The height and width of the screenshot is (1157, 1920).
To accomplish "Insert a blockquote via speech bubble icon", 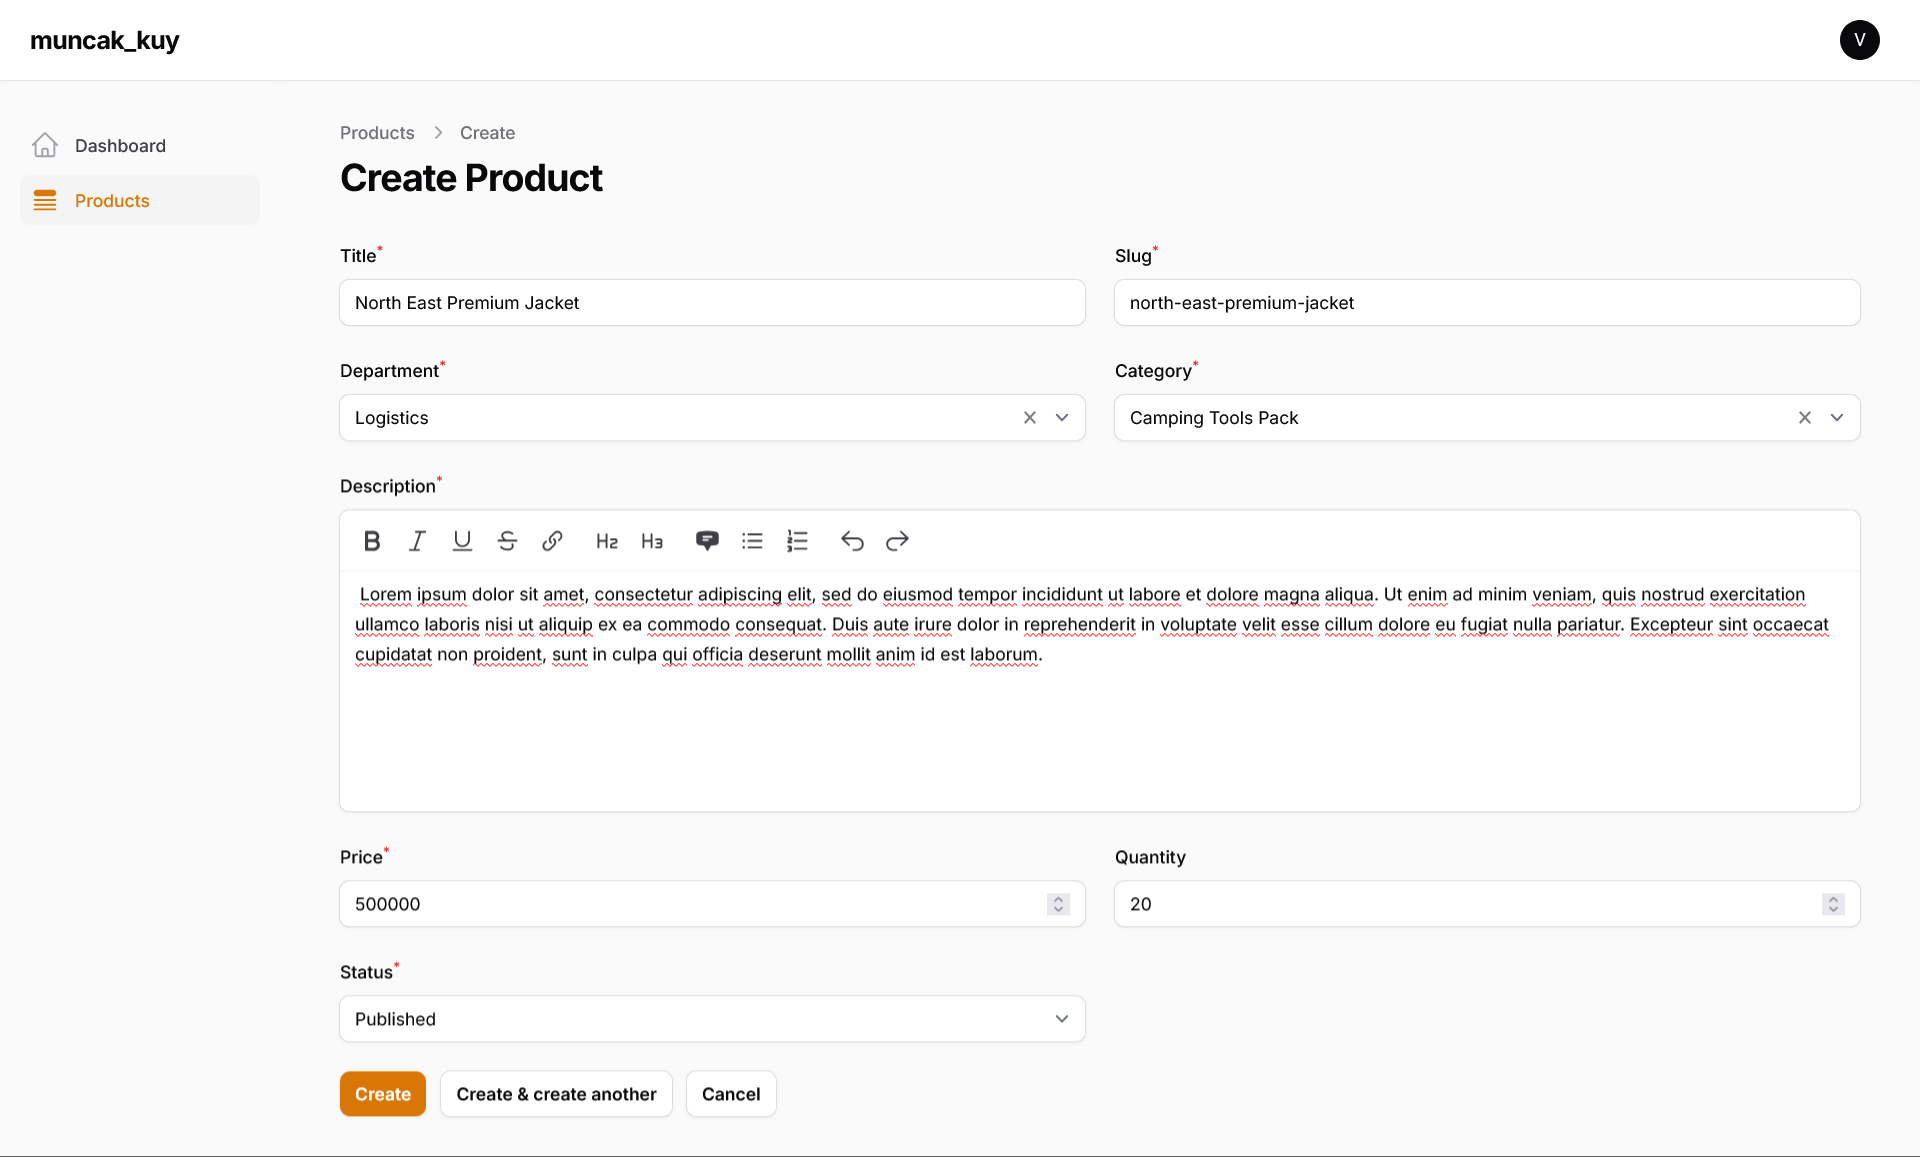I will point(707,541).
